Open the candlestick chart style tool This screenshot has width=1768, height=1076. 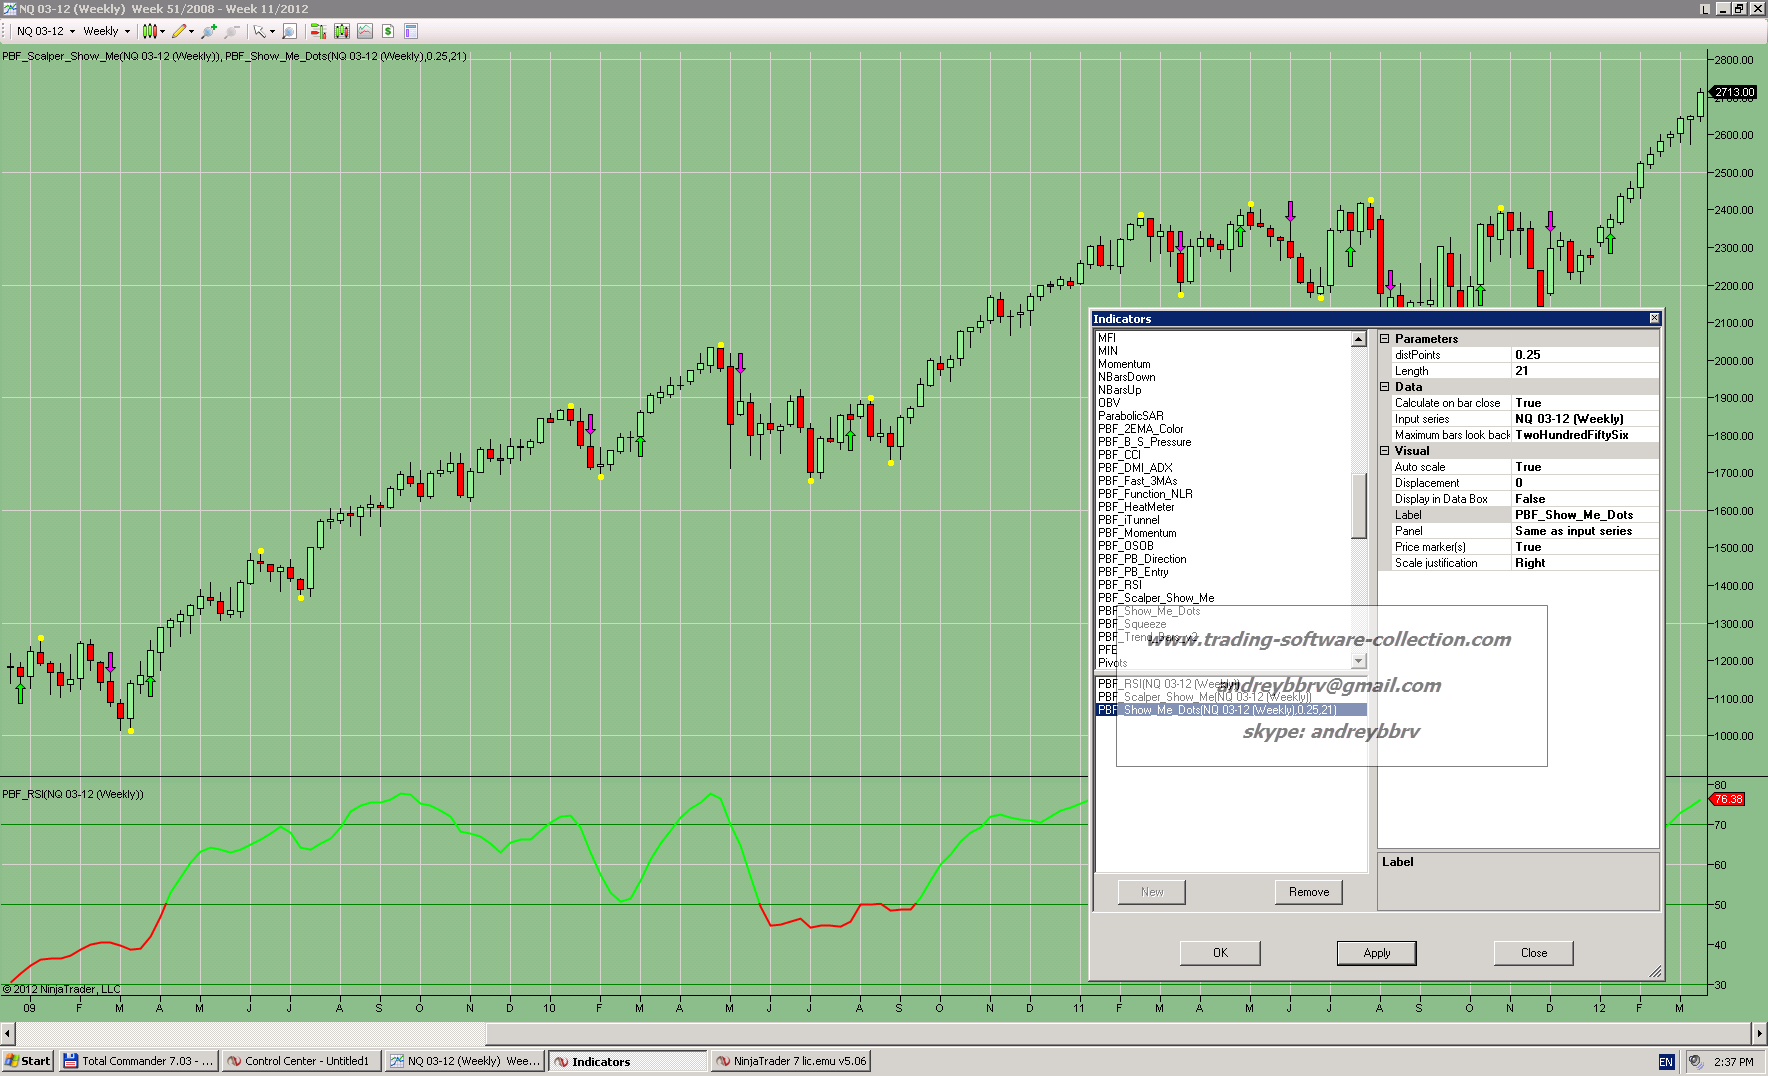(150, 31)
